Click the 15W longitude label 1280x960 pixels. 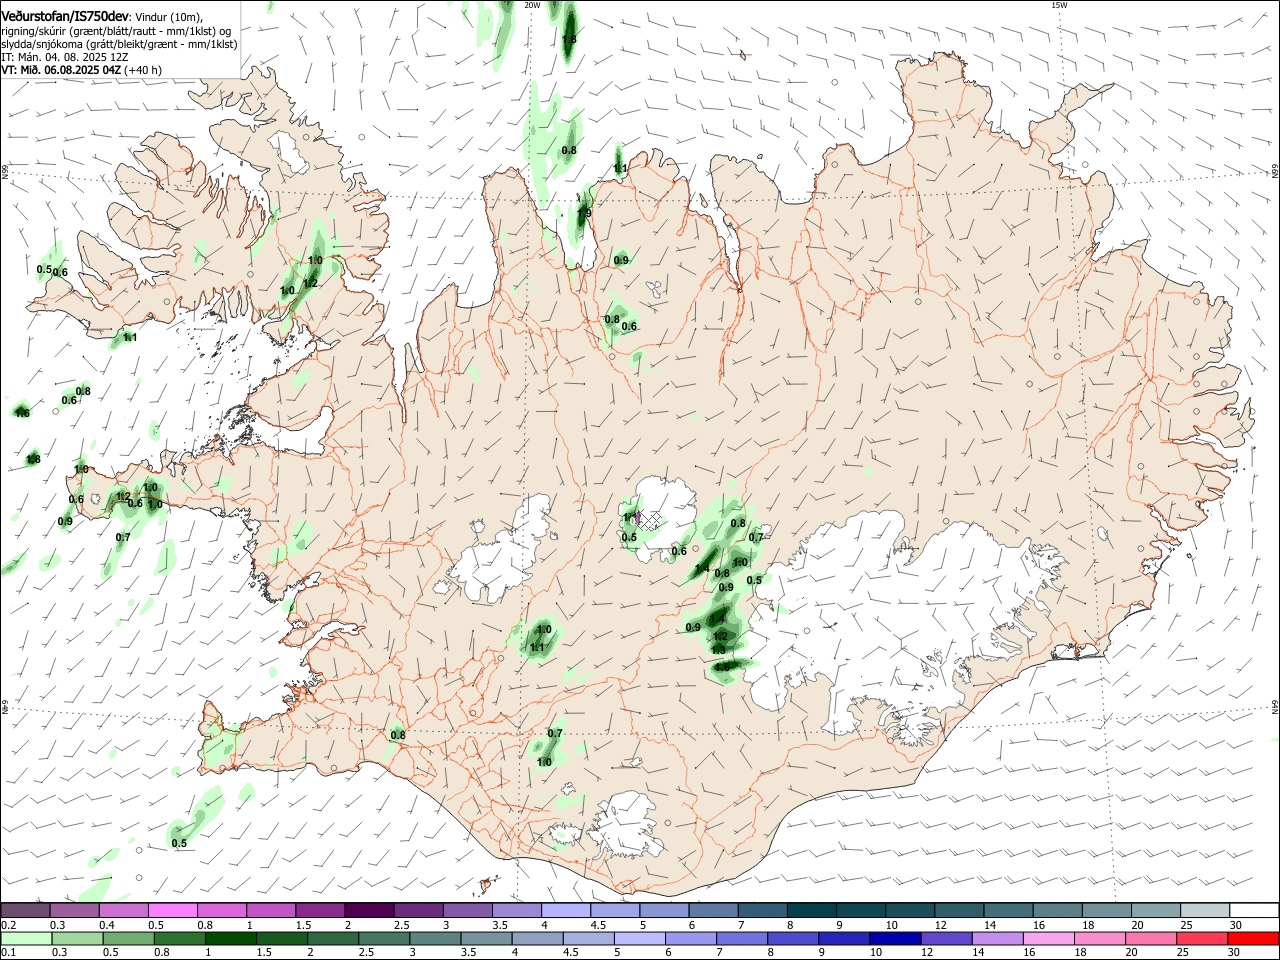[x=1059, y=5]
